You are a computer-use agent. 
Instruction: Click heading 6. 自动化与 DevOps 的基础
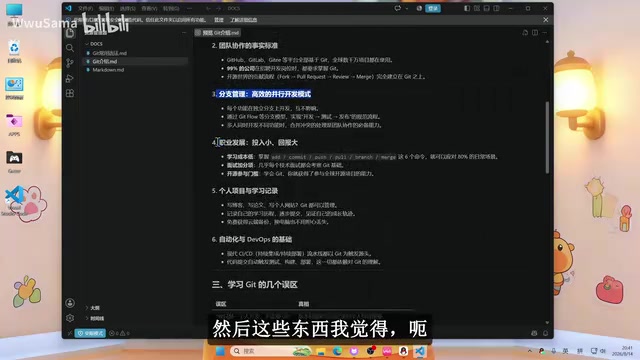(x=251, y=239)
